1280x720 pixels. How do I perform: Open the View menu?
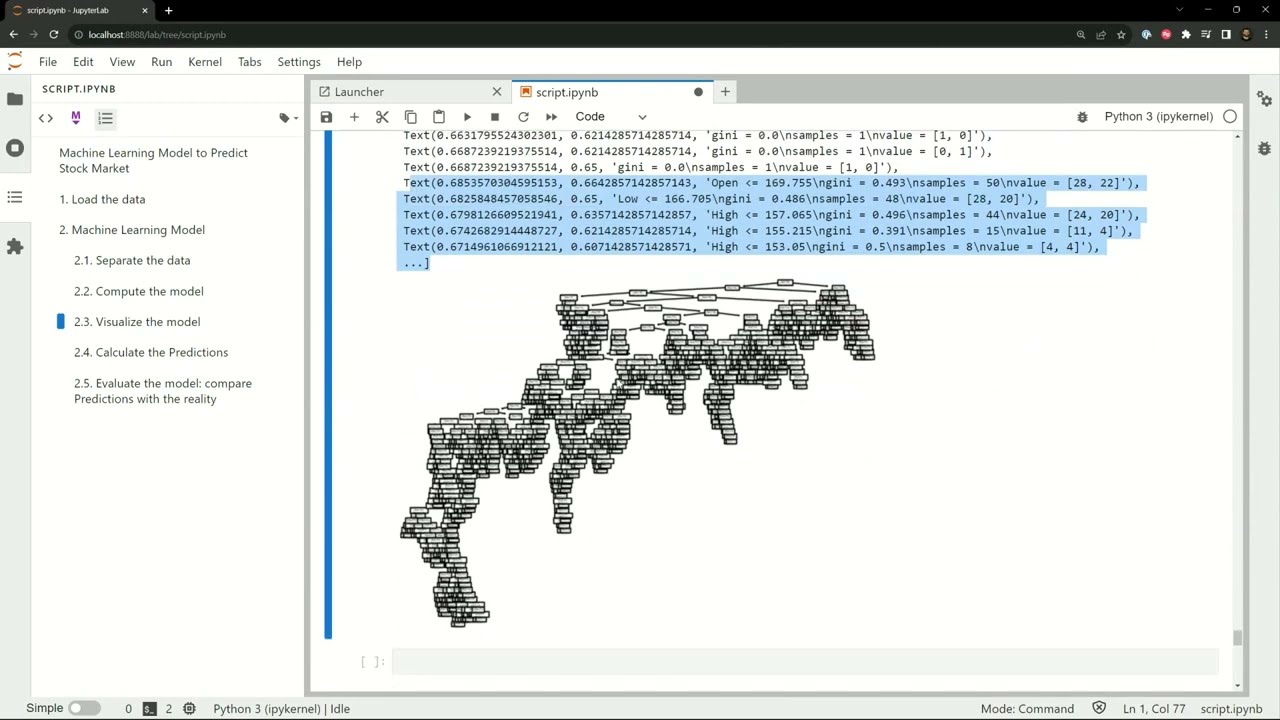point(122,62)
